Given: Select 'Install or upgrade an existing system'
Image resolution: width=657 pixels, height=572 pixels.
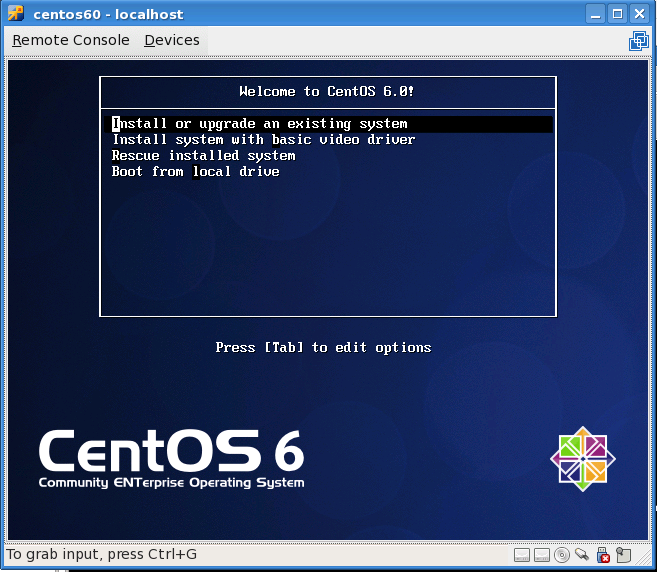Looking at the screenshot, I should pos(260,124).
